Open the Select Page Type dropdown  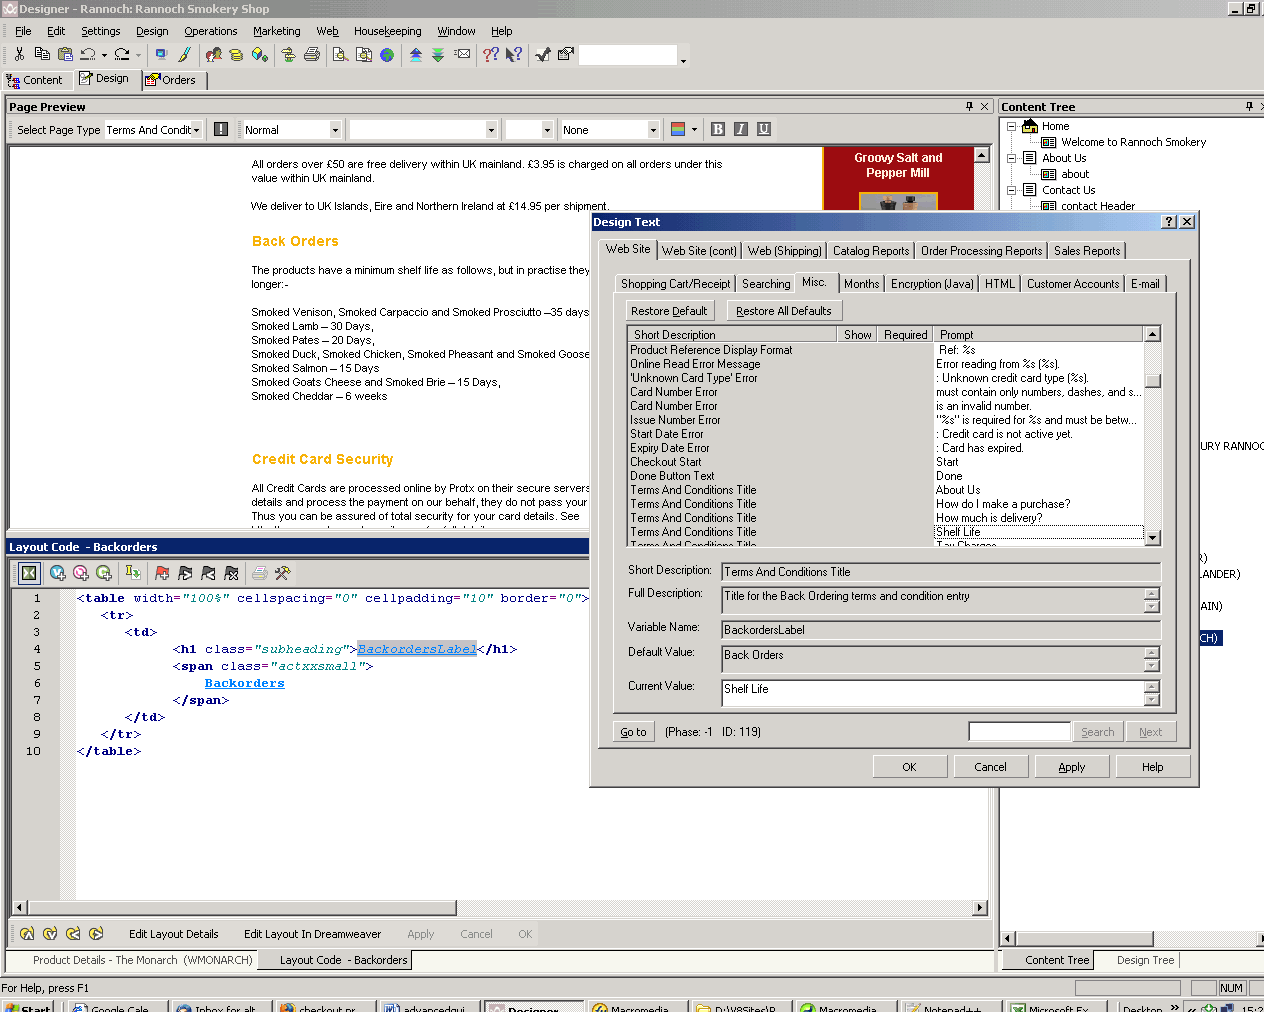click(x=196, y=130)
